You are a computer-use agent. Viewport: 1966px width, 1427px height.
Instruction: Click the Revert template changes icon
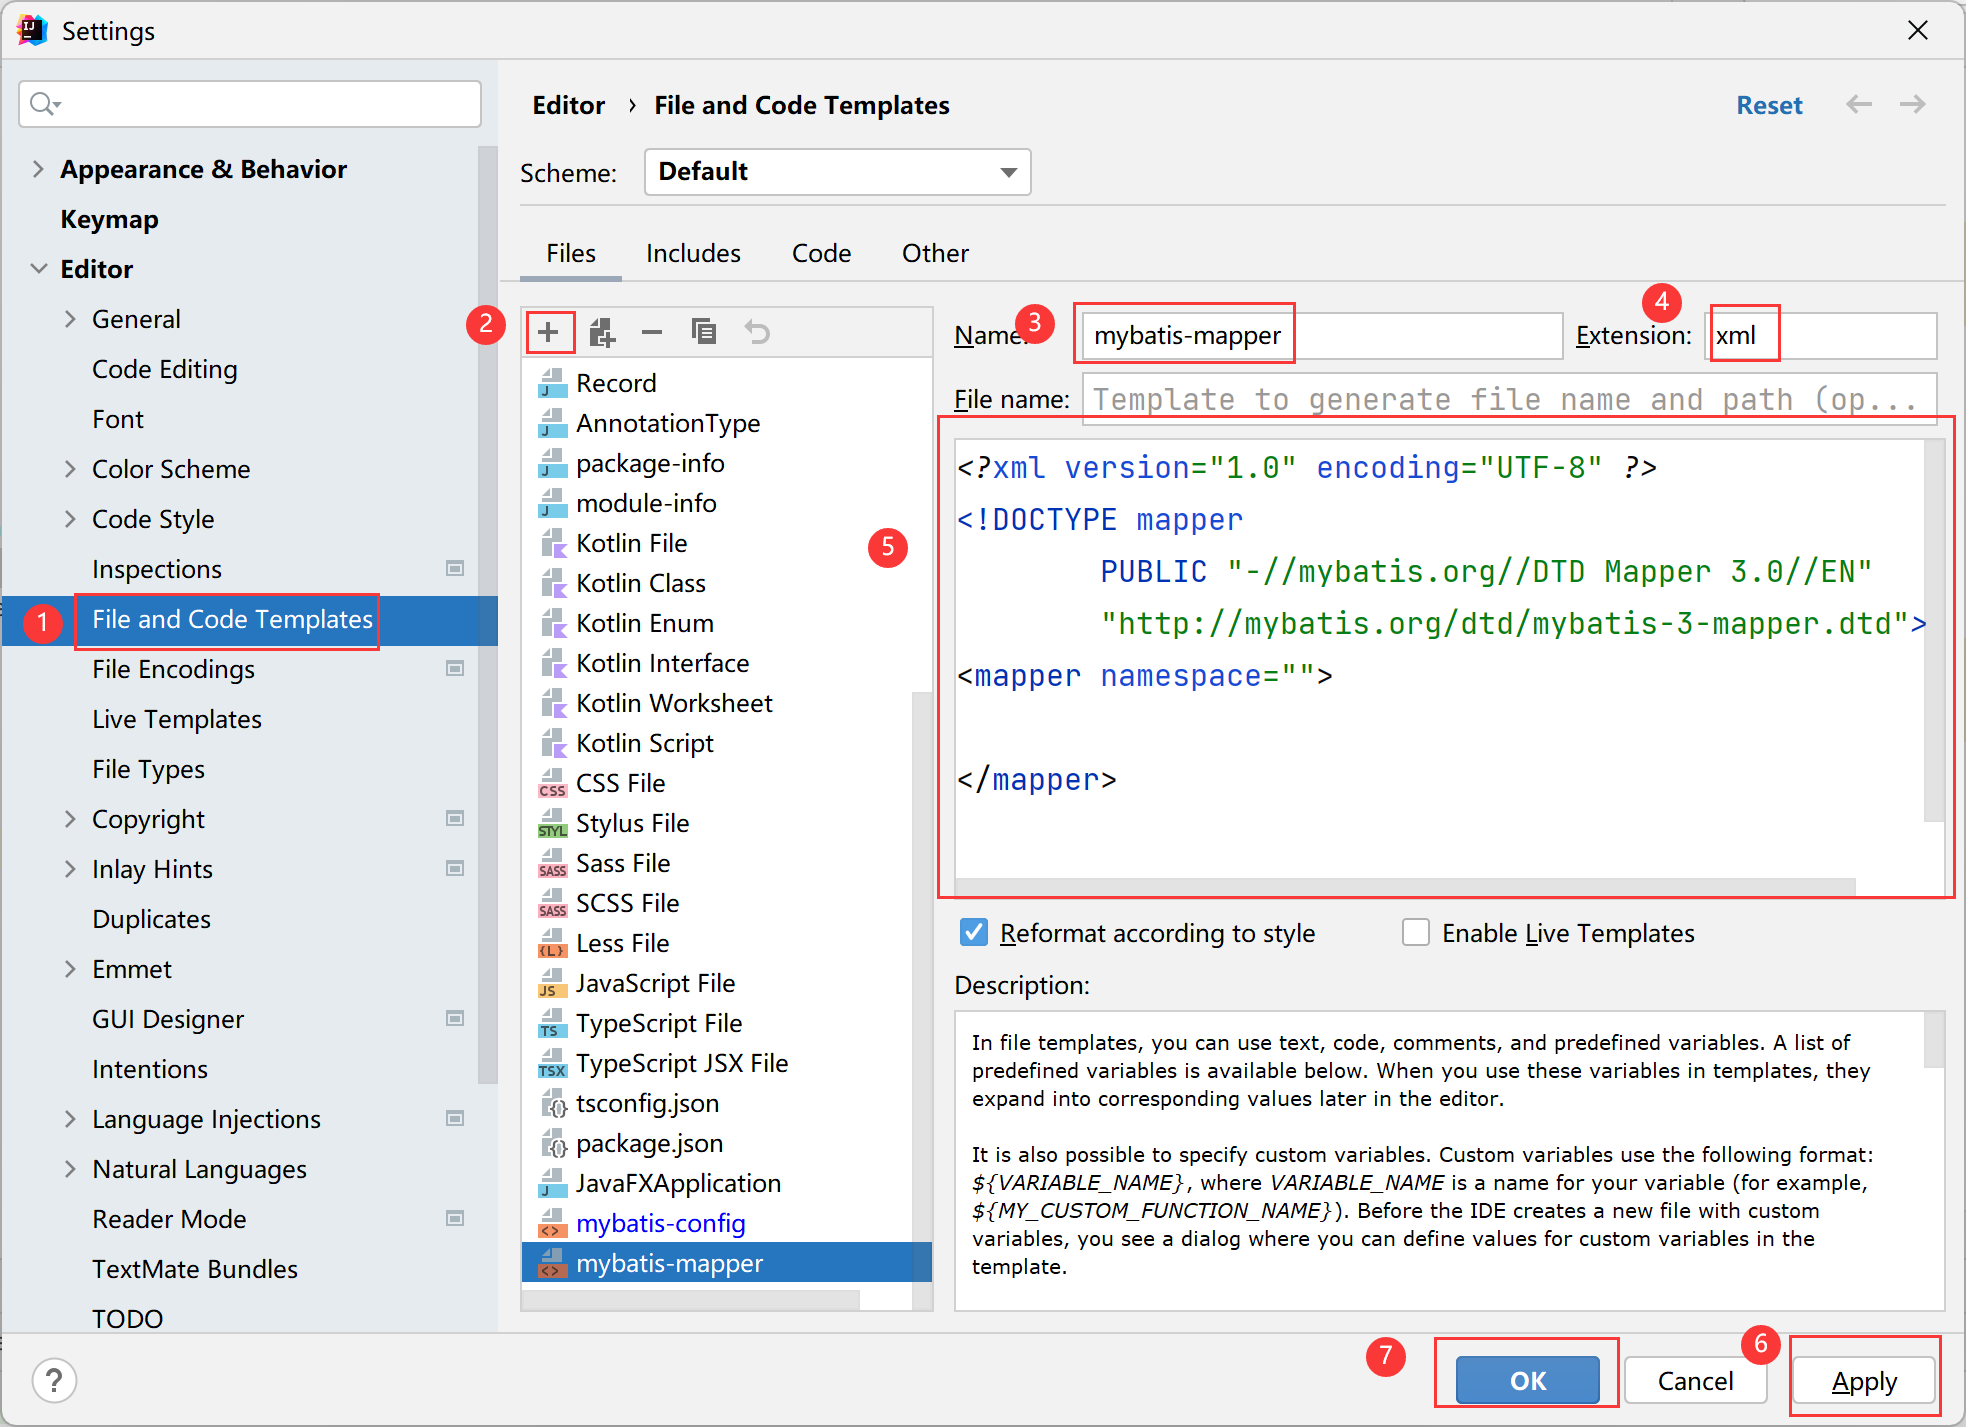tap(757, 331)
